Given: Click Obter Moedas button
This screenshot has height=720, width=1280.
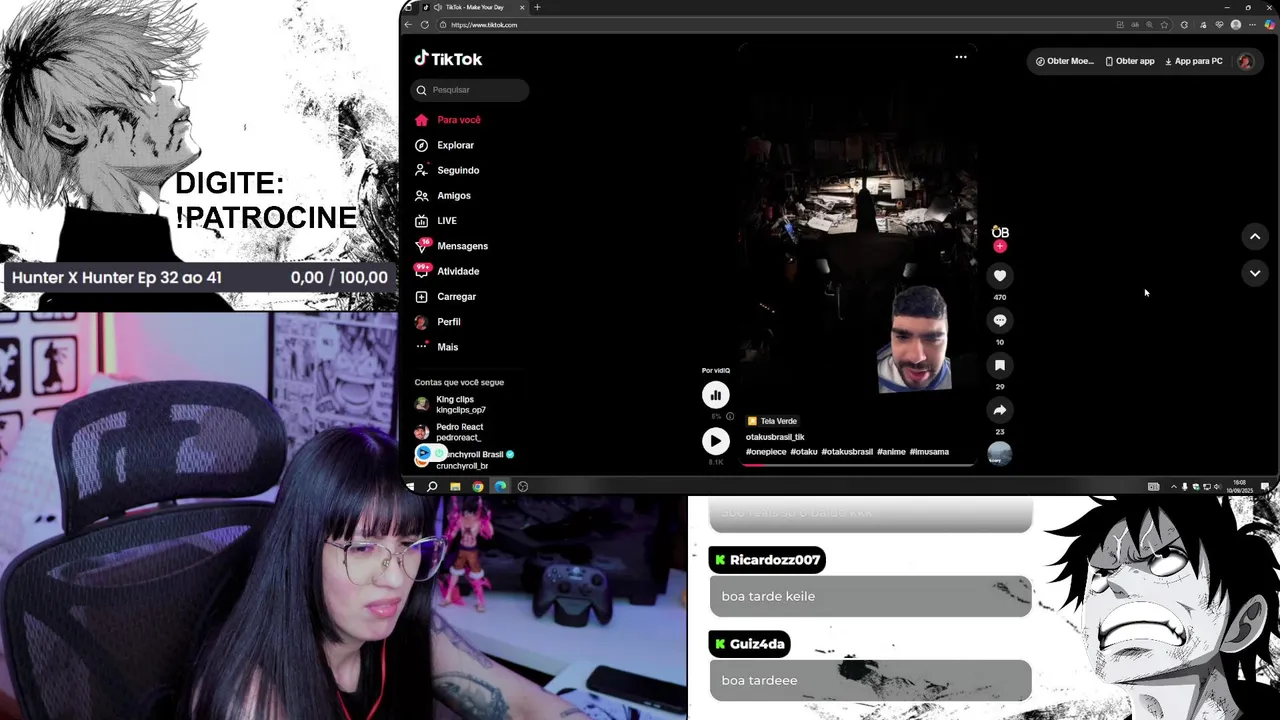Looking at the screenshot, I should tap(1065, 61).
